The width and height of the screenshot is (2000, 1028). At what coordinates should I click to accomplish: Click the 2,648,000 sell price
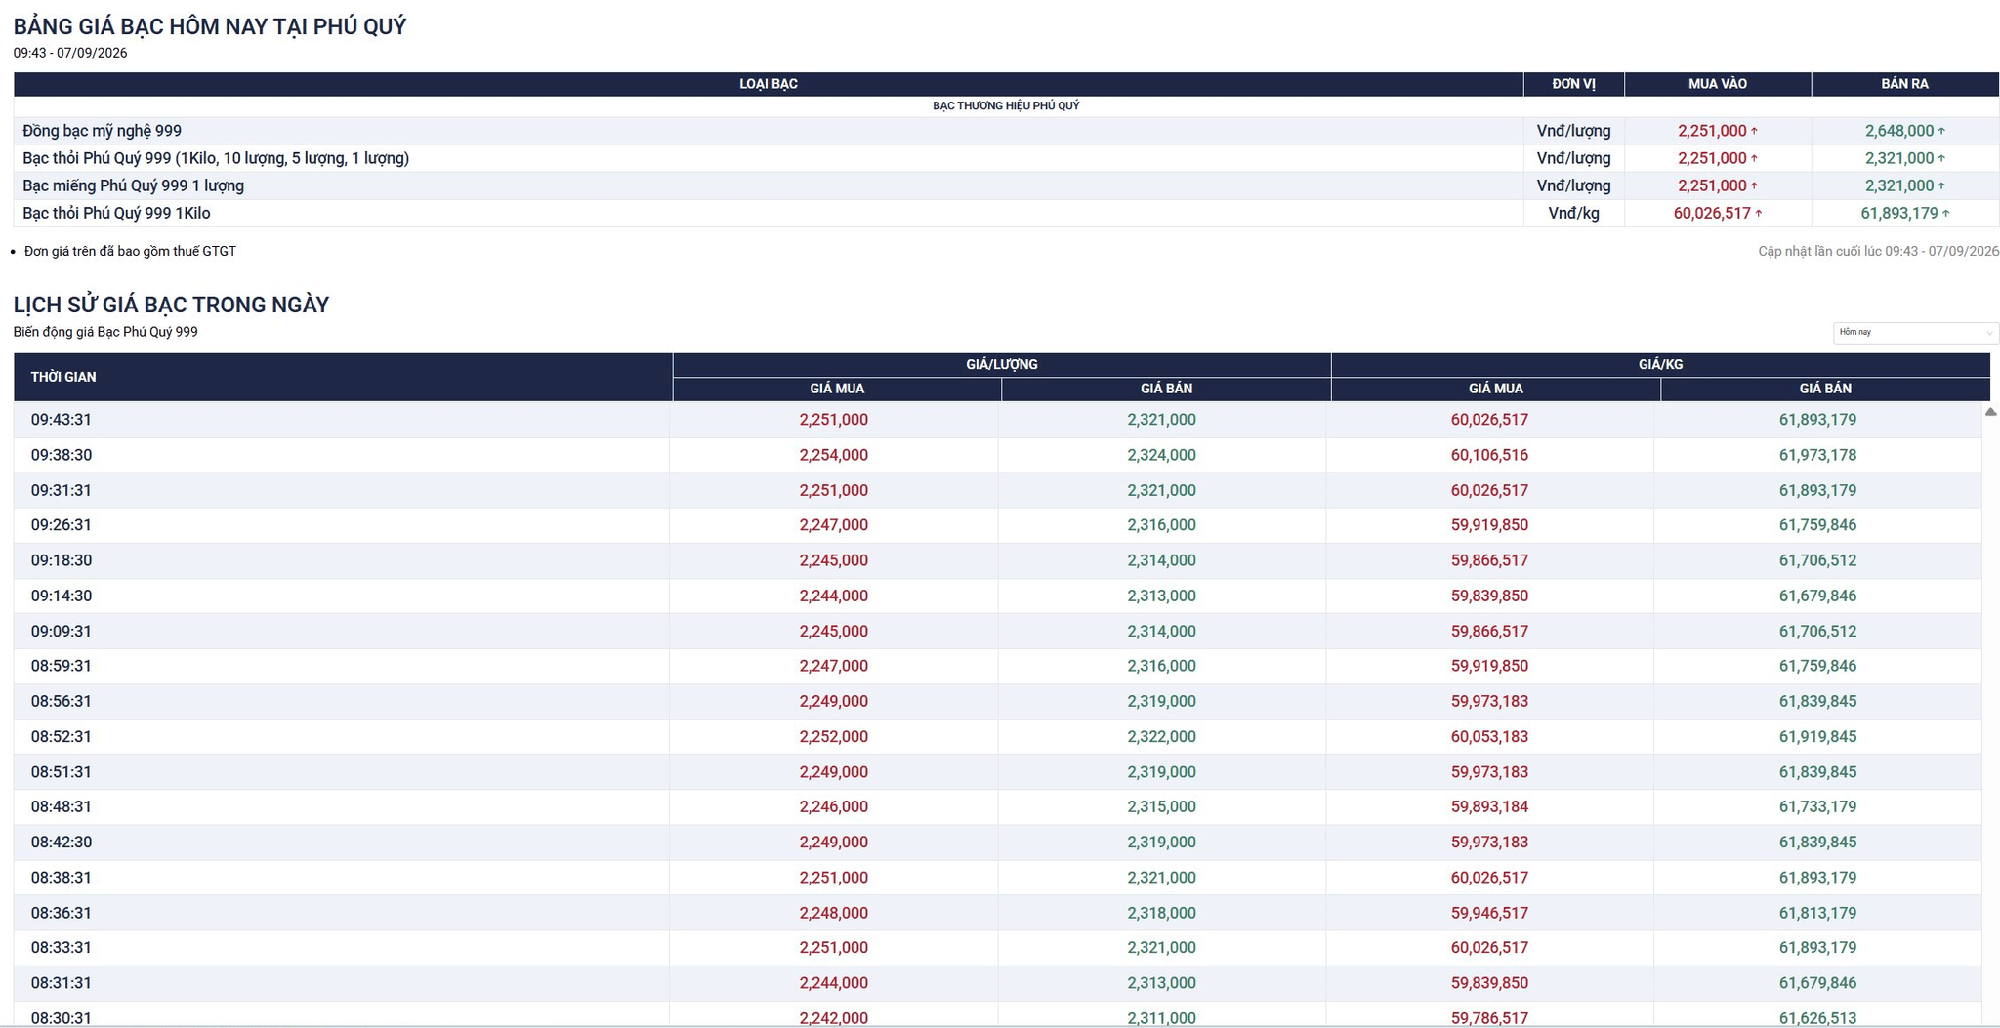pyautogui.click(x=1899, y=131)
